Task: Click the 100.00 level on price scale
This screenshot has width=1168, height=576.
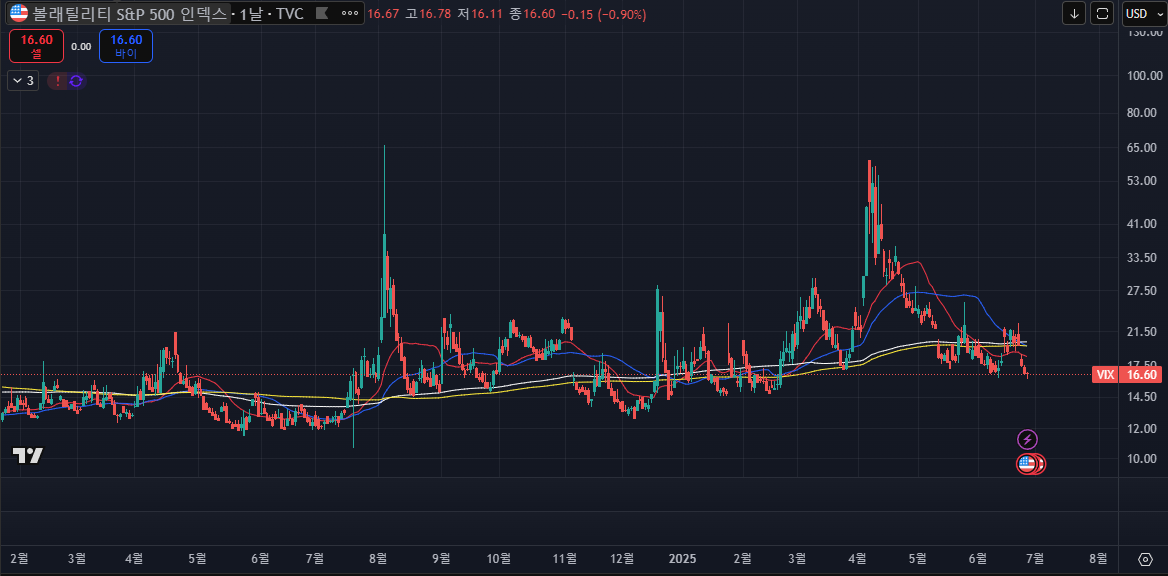Action: pyautogui.click(x=1141, y=76)
